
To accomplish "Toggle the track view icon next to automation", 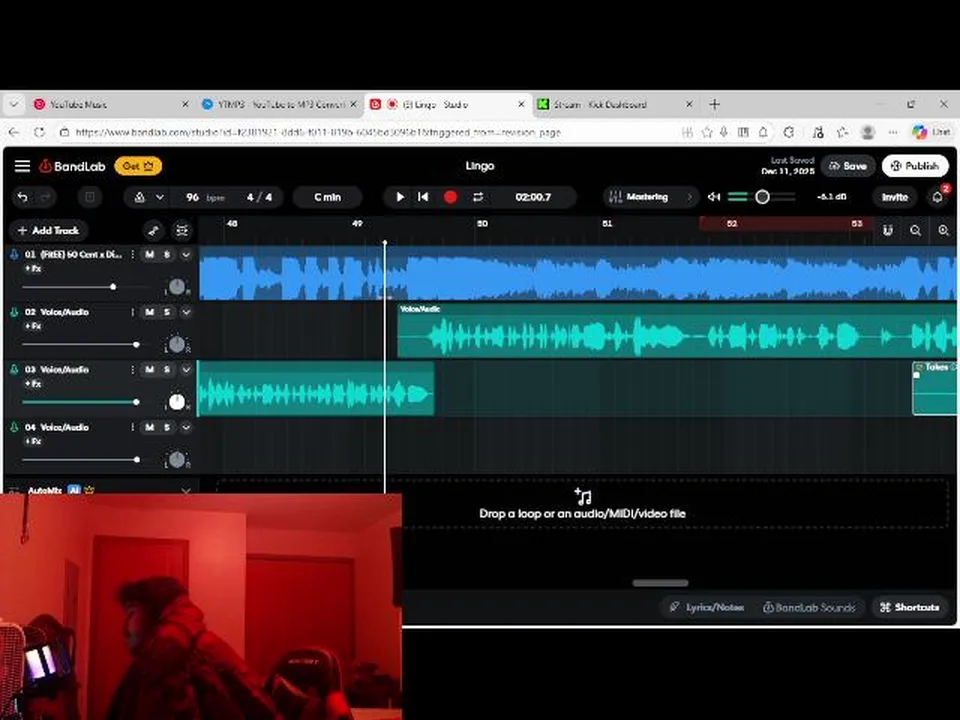I will pos(182,230).
